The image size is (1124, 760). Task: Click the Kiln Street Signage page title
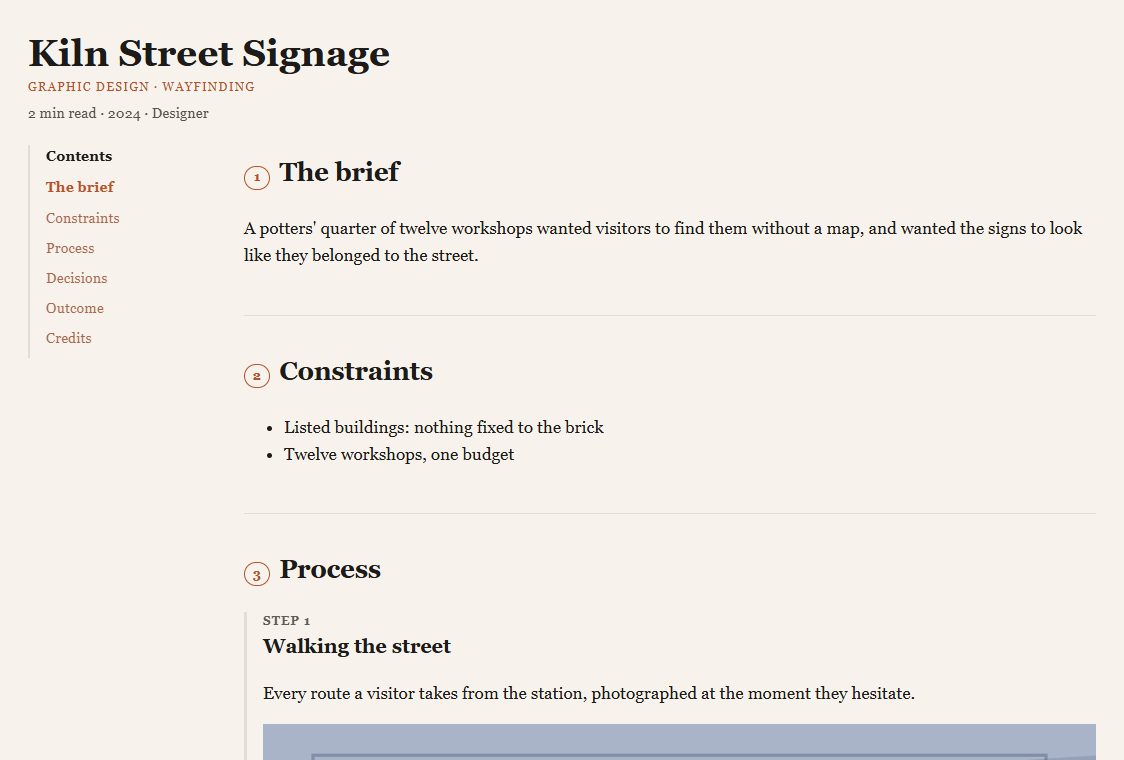click(x=209, y=53)
